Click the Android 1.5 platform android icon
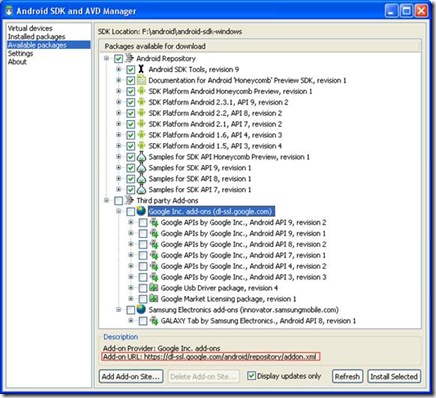 click(141, 146)
